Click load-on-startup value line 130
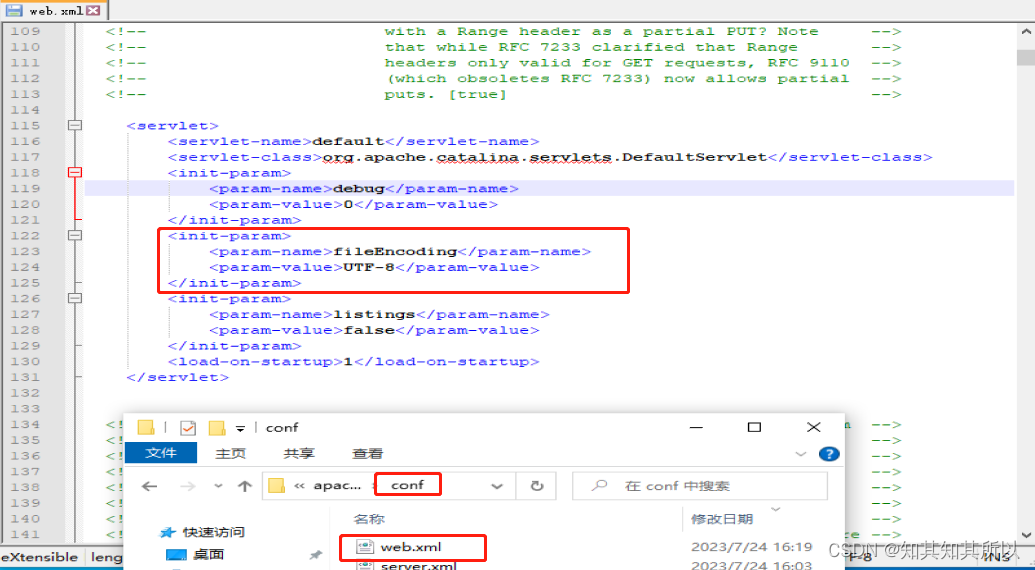The width and height of the screenshot is (1035, 570). tap(354, 362)
